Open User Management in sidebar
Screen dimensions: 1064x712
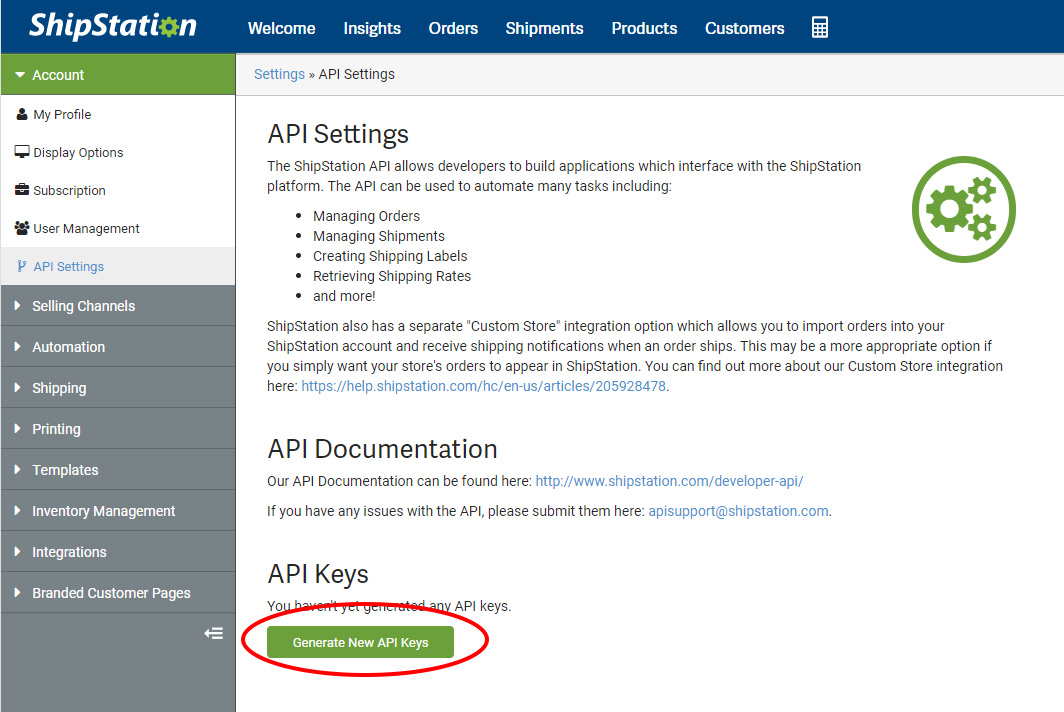(118, 228)
